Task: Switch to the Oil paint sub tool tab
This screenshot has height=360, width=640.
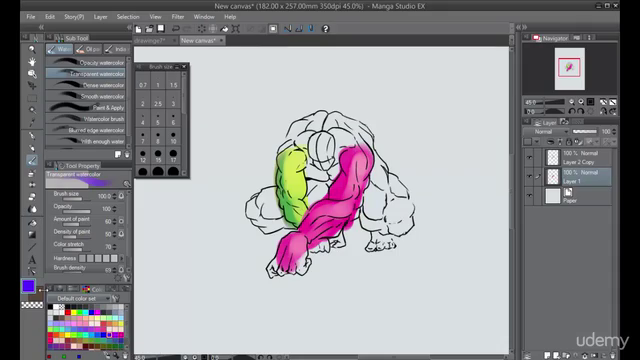Action: (88, 49)
